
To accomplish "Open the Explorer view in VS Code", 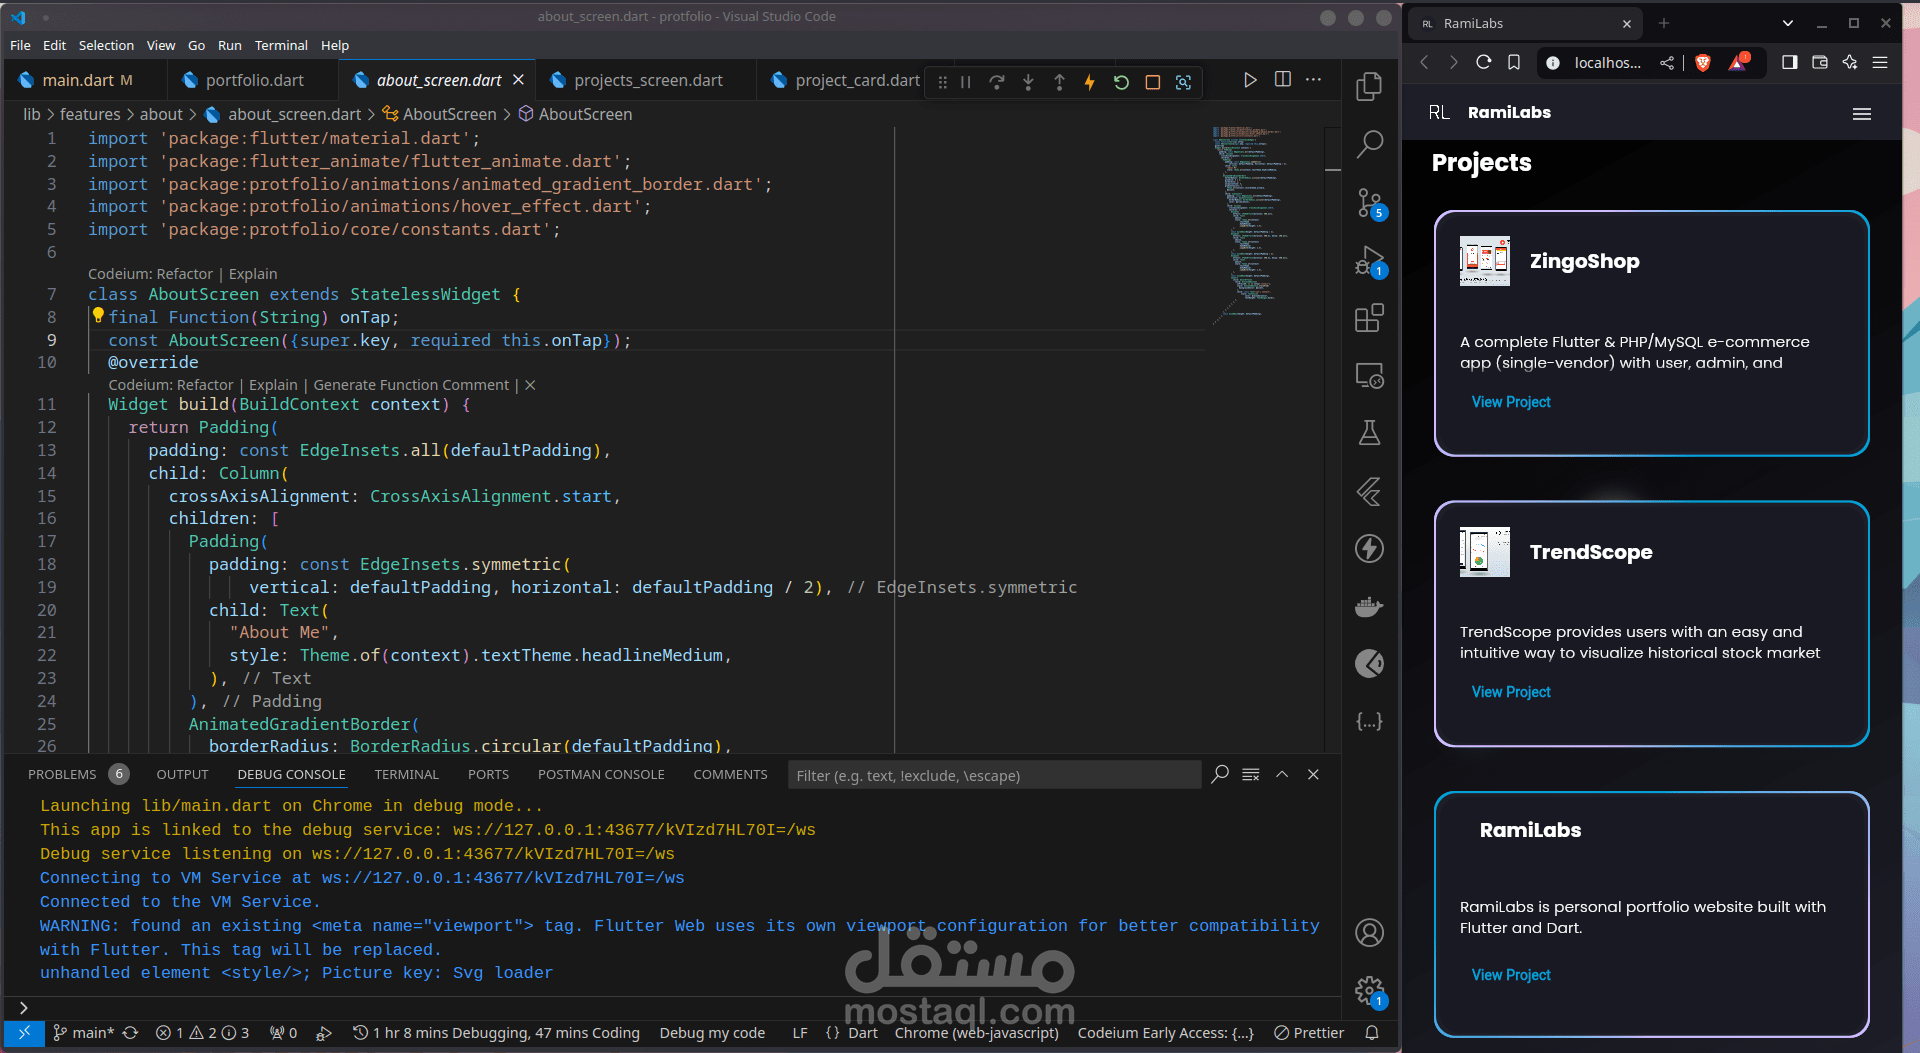I will (x=1369, y=87).
